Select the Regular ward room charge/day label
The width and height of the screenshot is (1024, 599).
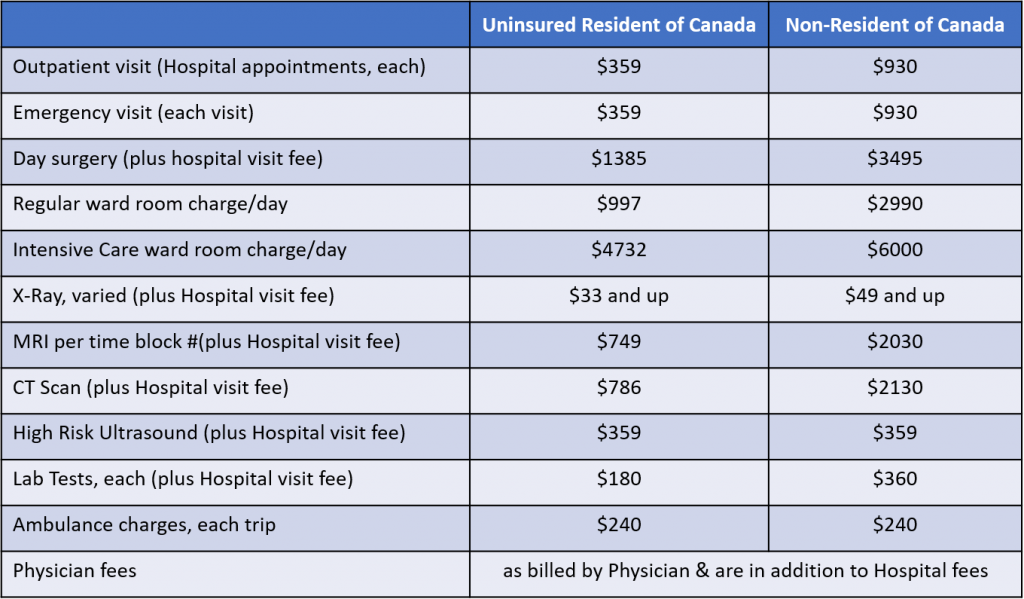click(x=150, y=204)
